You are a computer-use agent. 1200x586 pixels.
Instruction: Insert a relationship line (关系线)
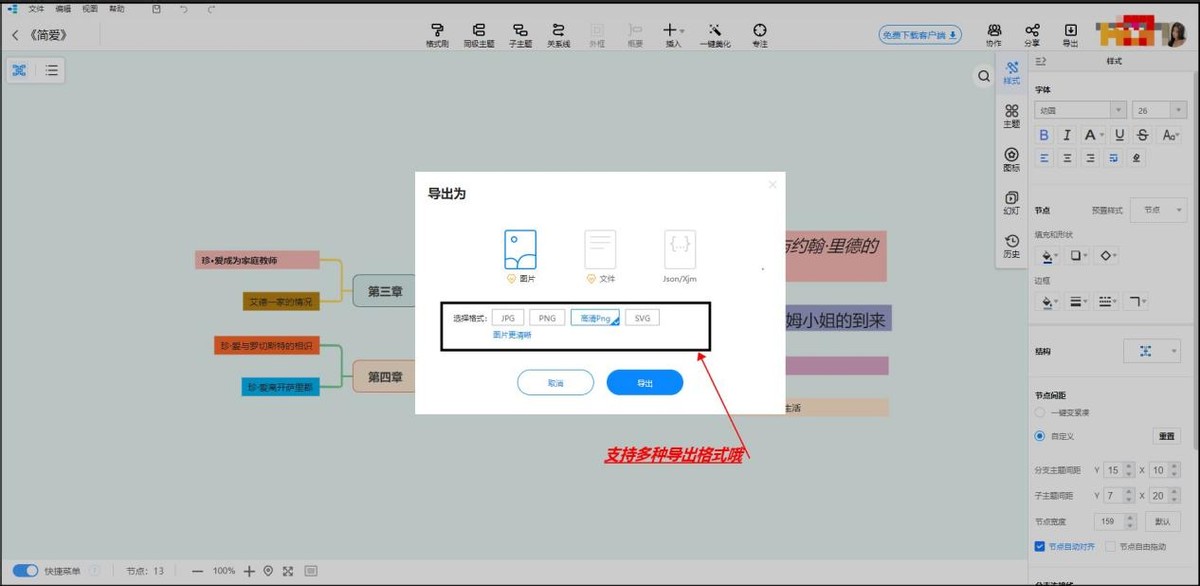[x=558, y=35]
